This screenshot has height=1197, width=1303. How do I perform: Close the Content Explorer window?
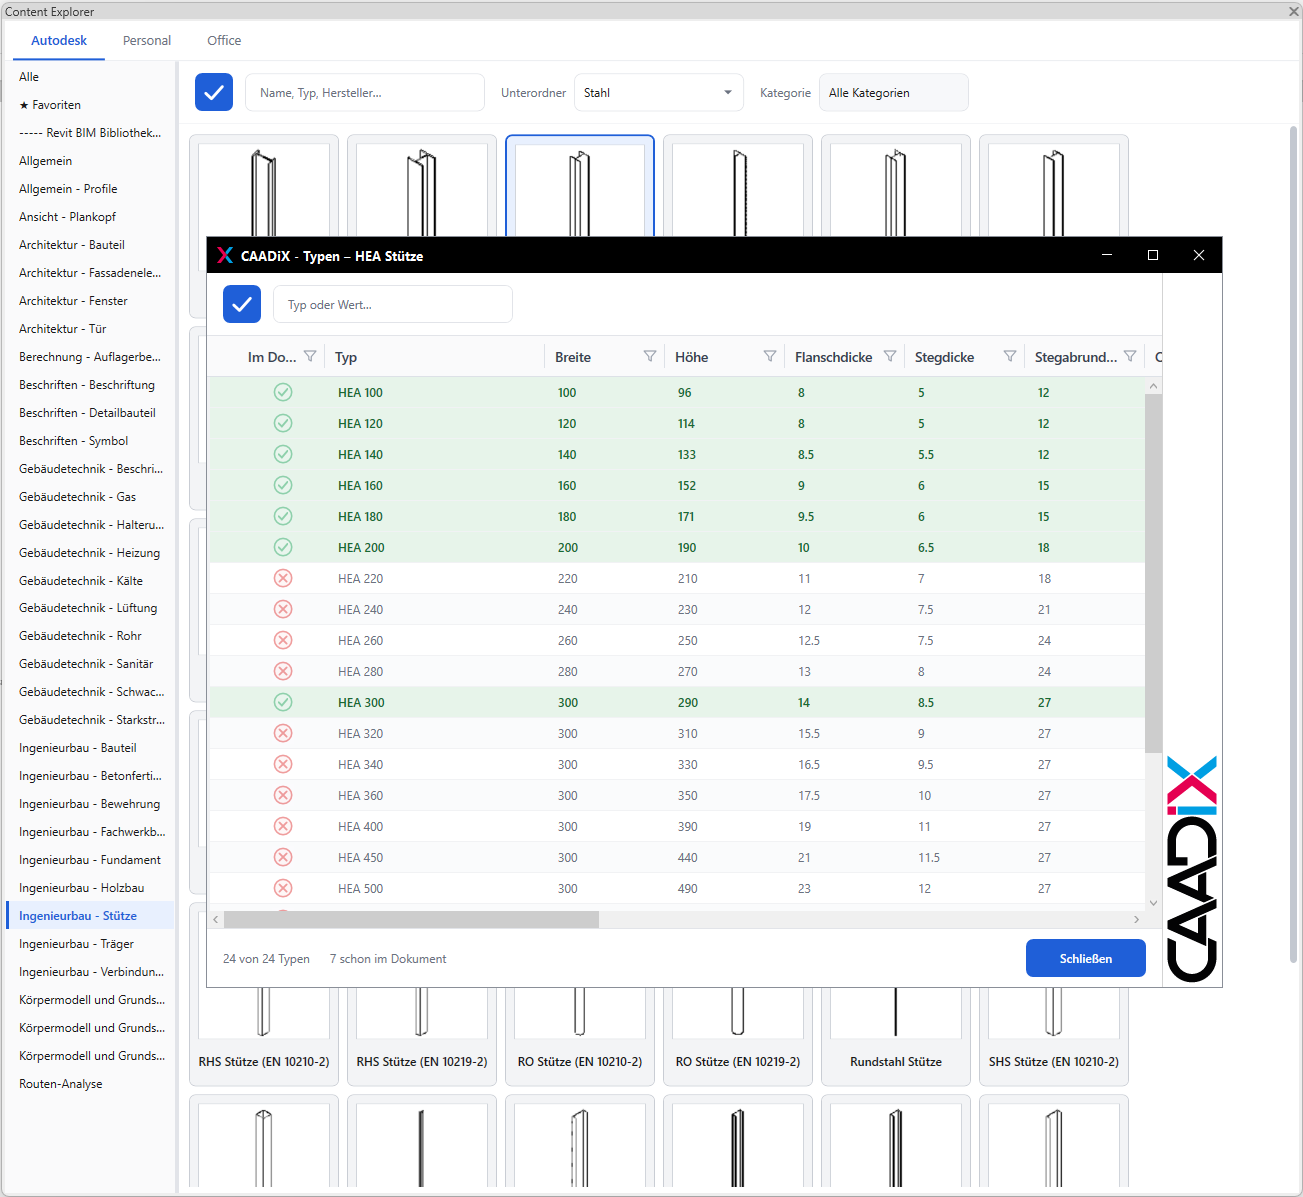[1293, 11]
